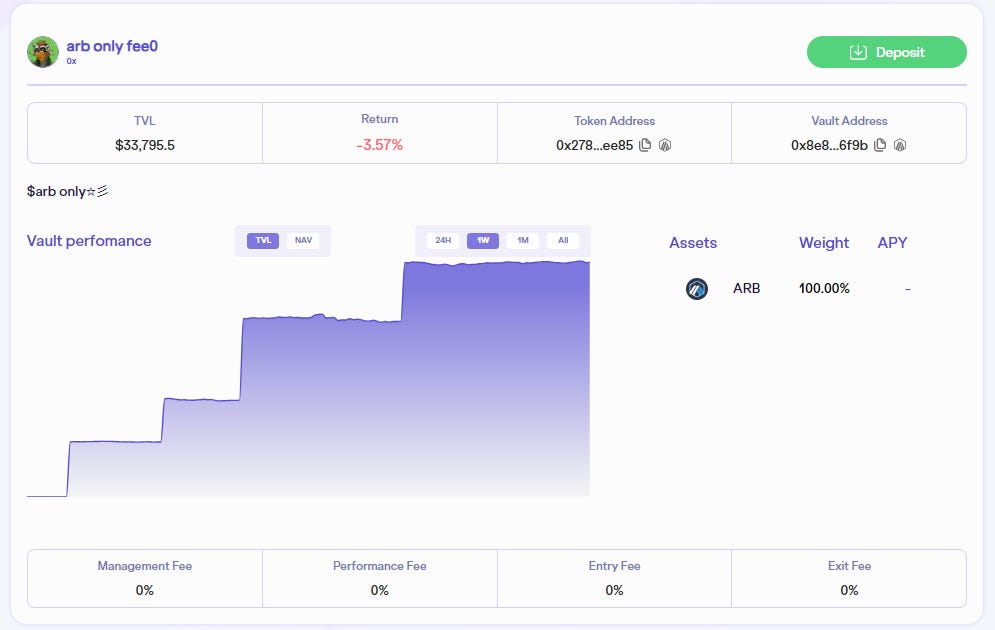This screenshot has width=995, height=630.
Task: Click the ARB asset name
Action: 746,289
